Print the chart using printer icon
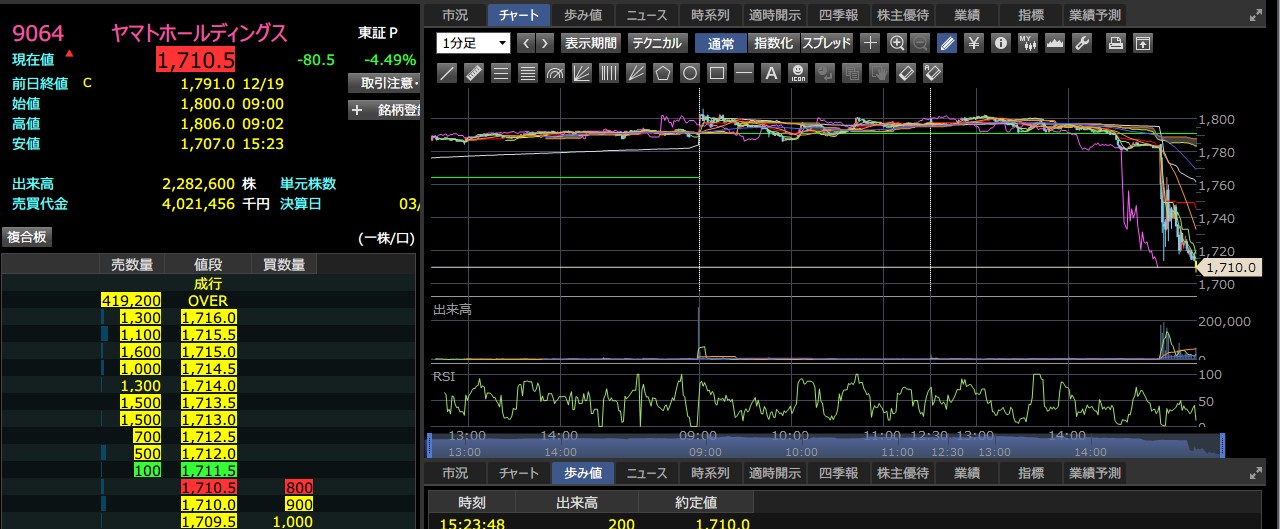 1116,43
